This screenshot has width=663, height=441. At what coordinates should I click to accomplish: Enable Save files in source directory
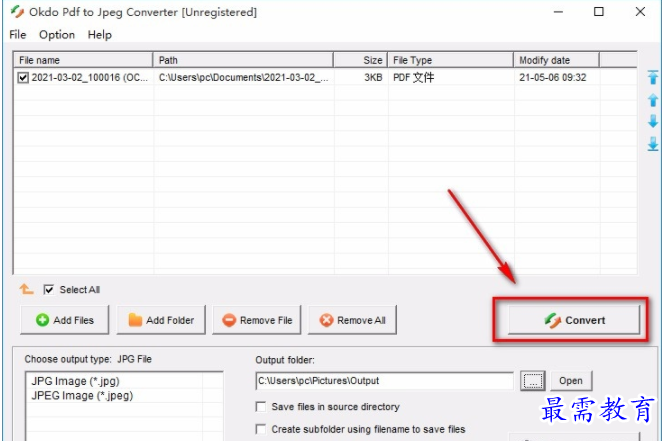pos(261,407)
